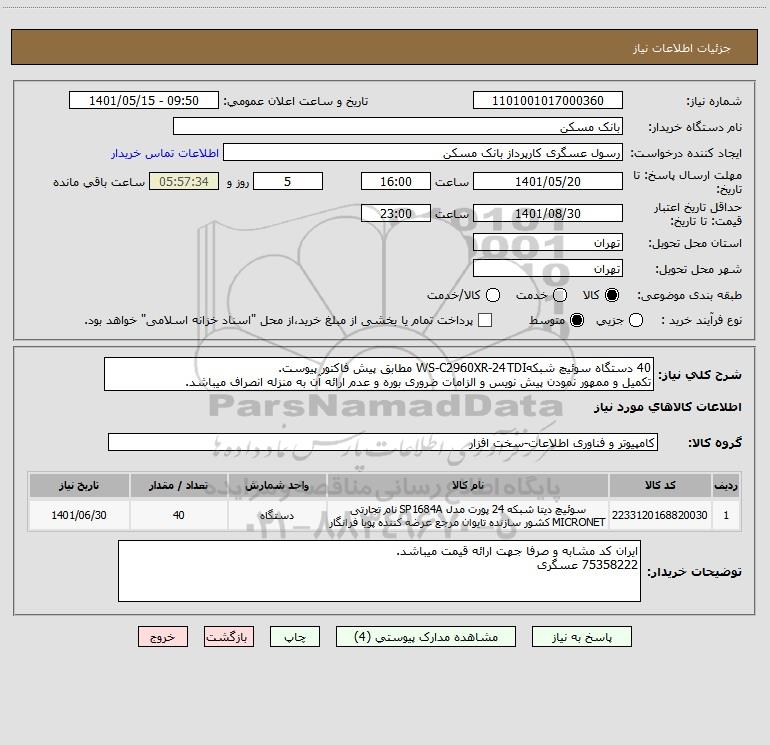Image resolution: width=770 pixels, height=745 pixels.
Task: Click the تعداد / مقدار column header
Action: [179, 485]
